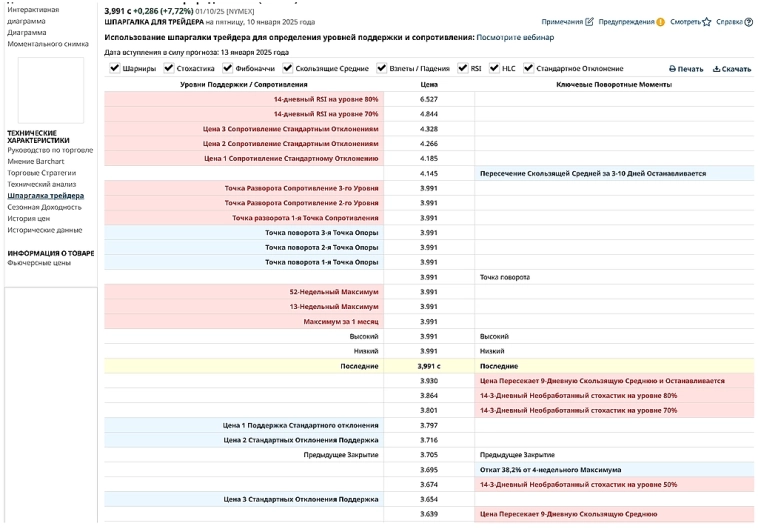Screen dimensions: 758x529
Task: Open История цен sidebar link
Action: [x=28, y=218]
